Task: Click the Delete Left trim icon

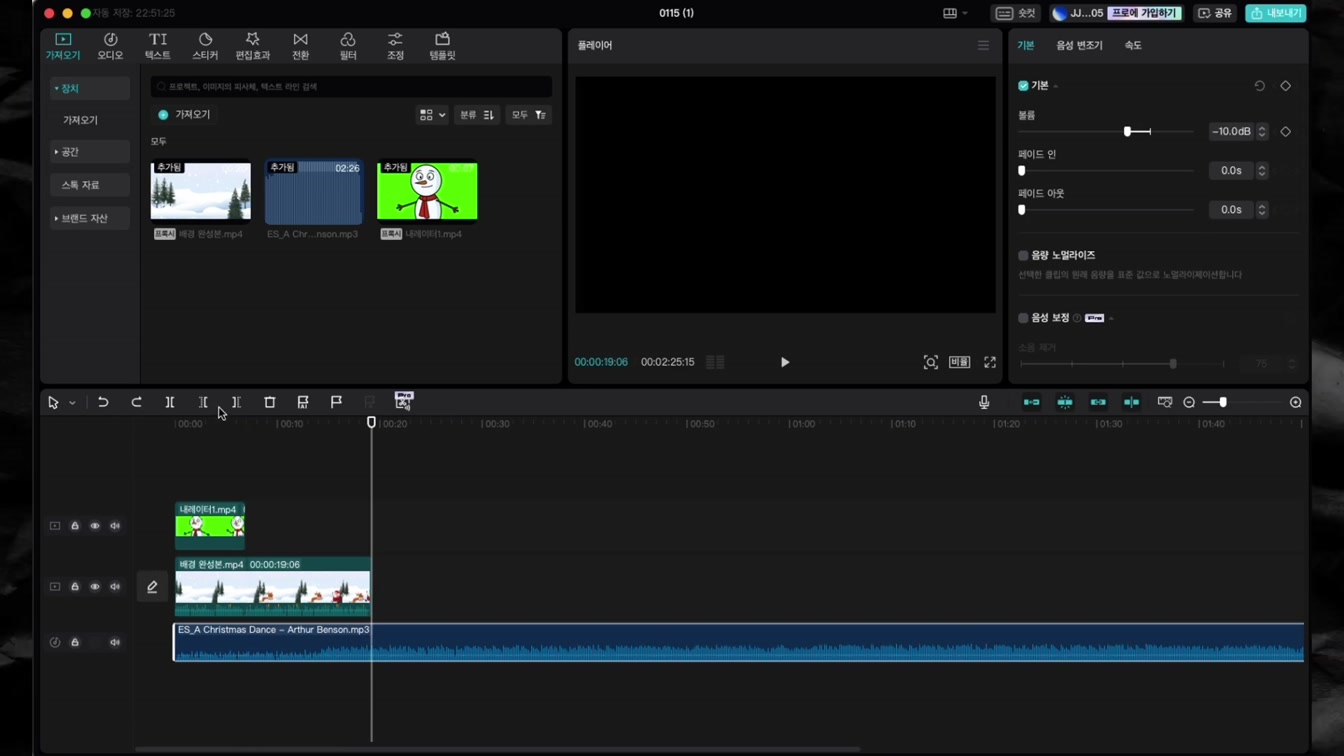Action: (203, 402)
